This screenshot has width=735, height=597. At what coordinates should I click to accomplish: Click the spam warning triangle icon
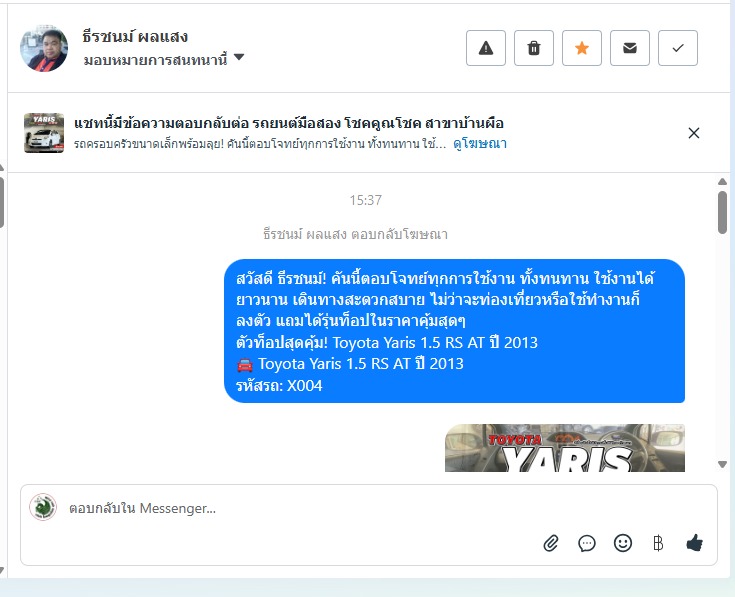(486, 48)
